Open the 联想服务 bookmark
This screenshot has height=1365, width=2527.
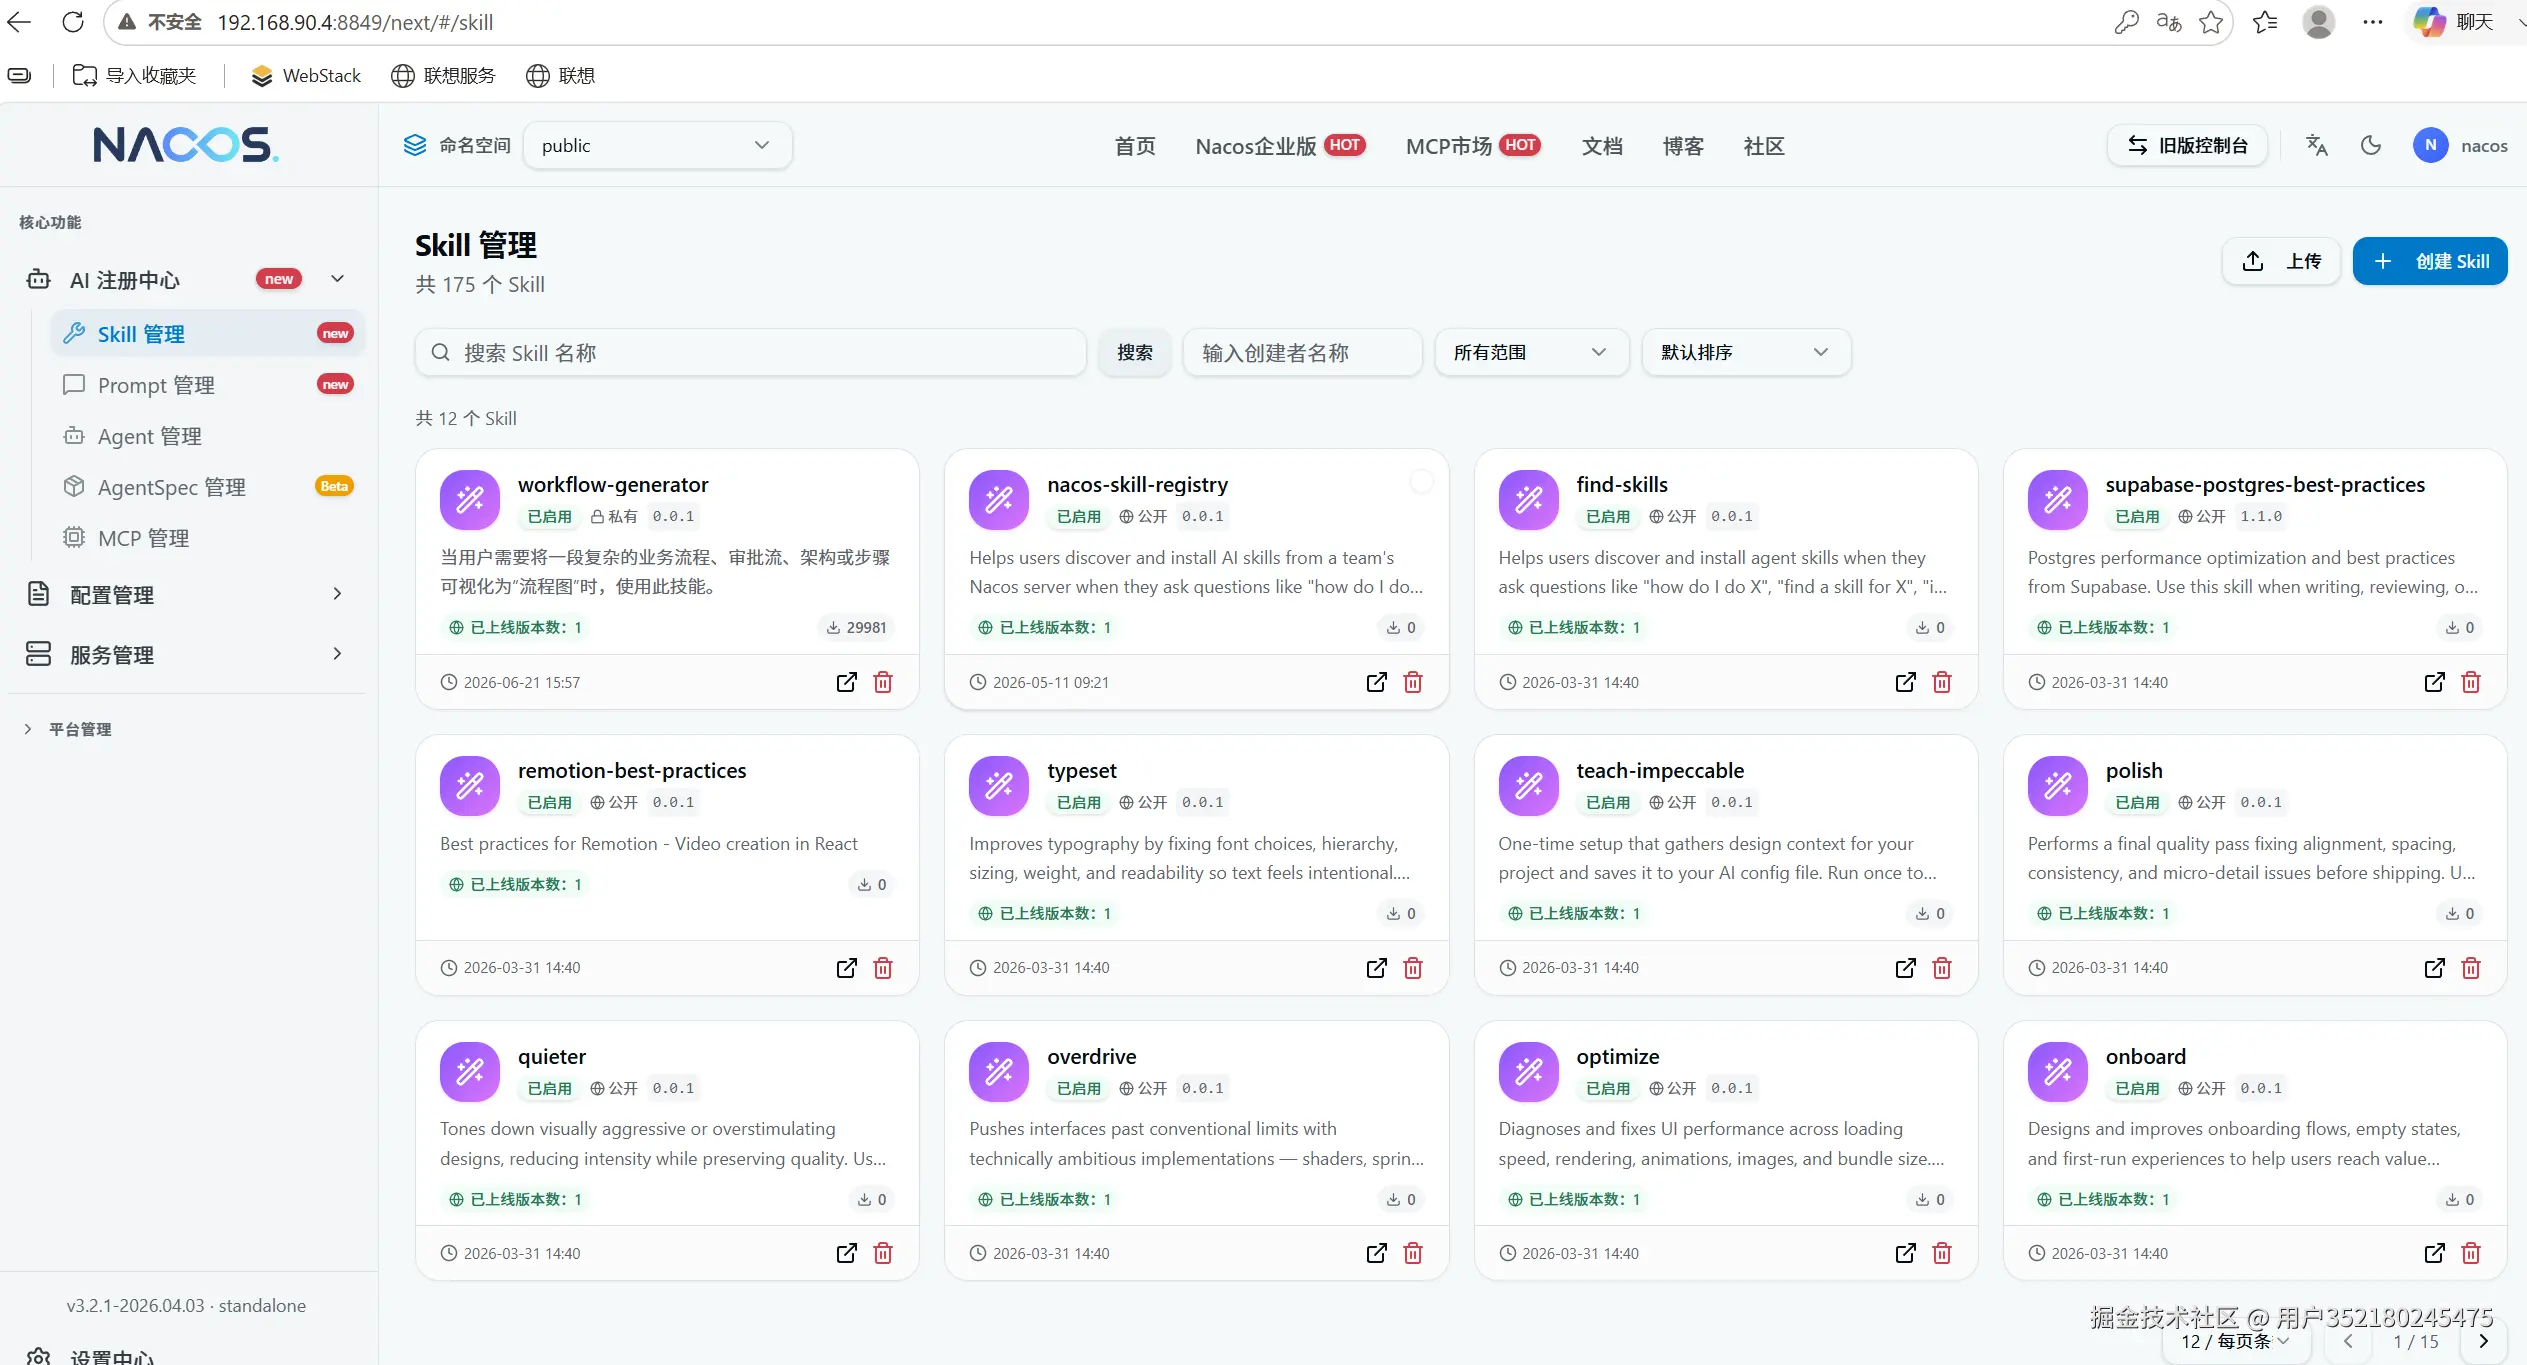tap(443, 76)
